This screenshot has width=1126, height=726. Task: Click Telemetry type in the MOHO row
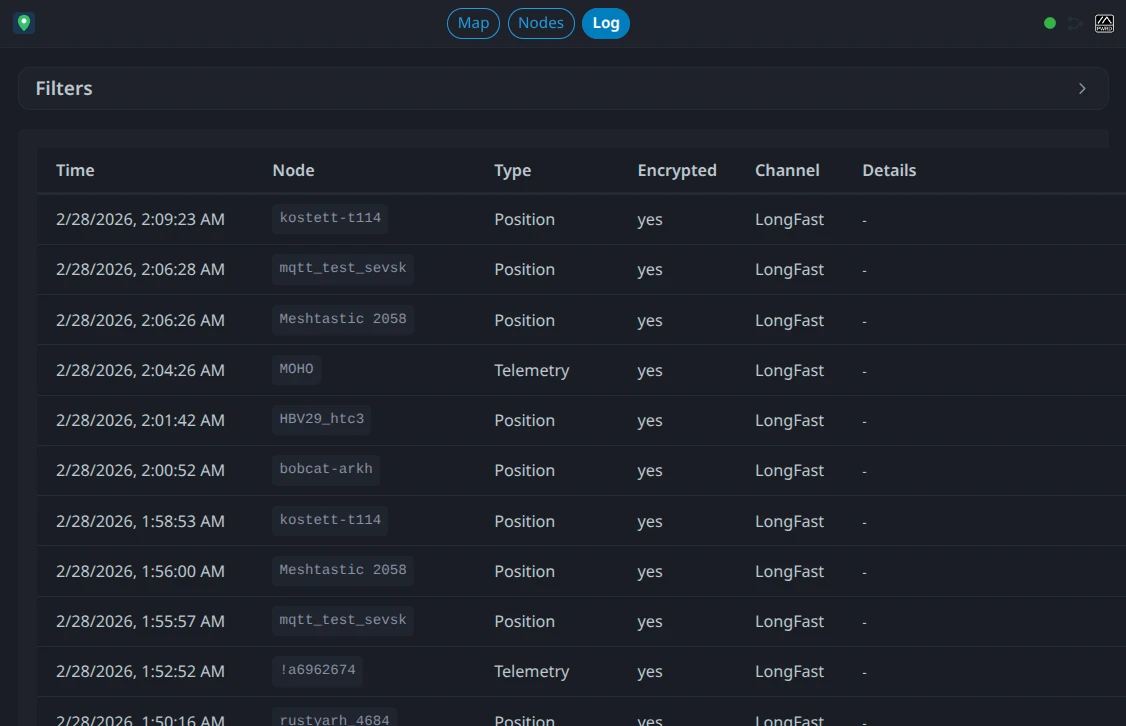pos(531,371)
